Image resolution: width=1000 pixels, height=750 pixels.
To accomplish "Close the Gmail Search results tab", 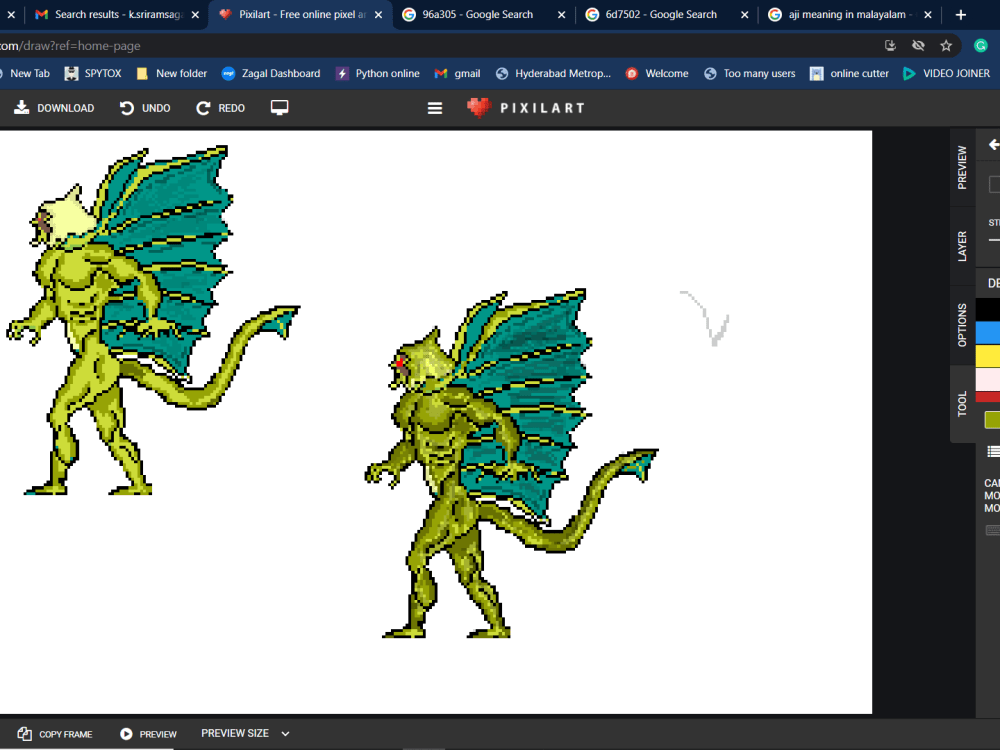I will point(195,14).
